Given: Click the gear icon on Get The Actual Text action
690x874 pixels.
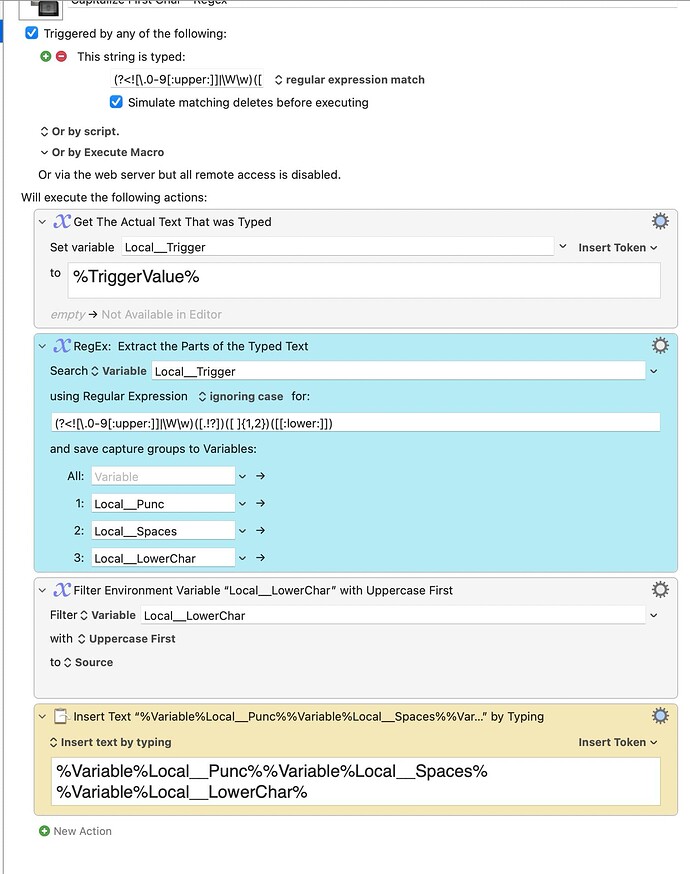Looking at the screenshot, I should (x=660, y=222).
